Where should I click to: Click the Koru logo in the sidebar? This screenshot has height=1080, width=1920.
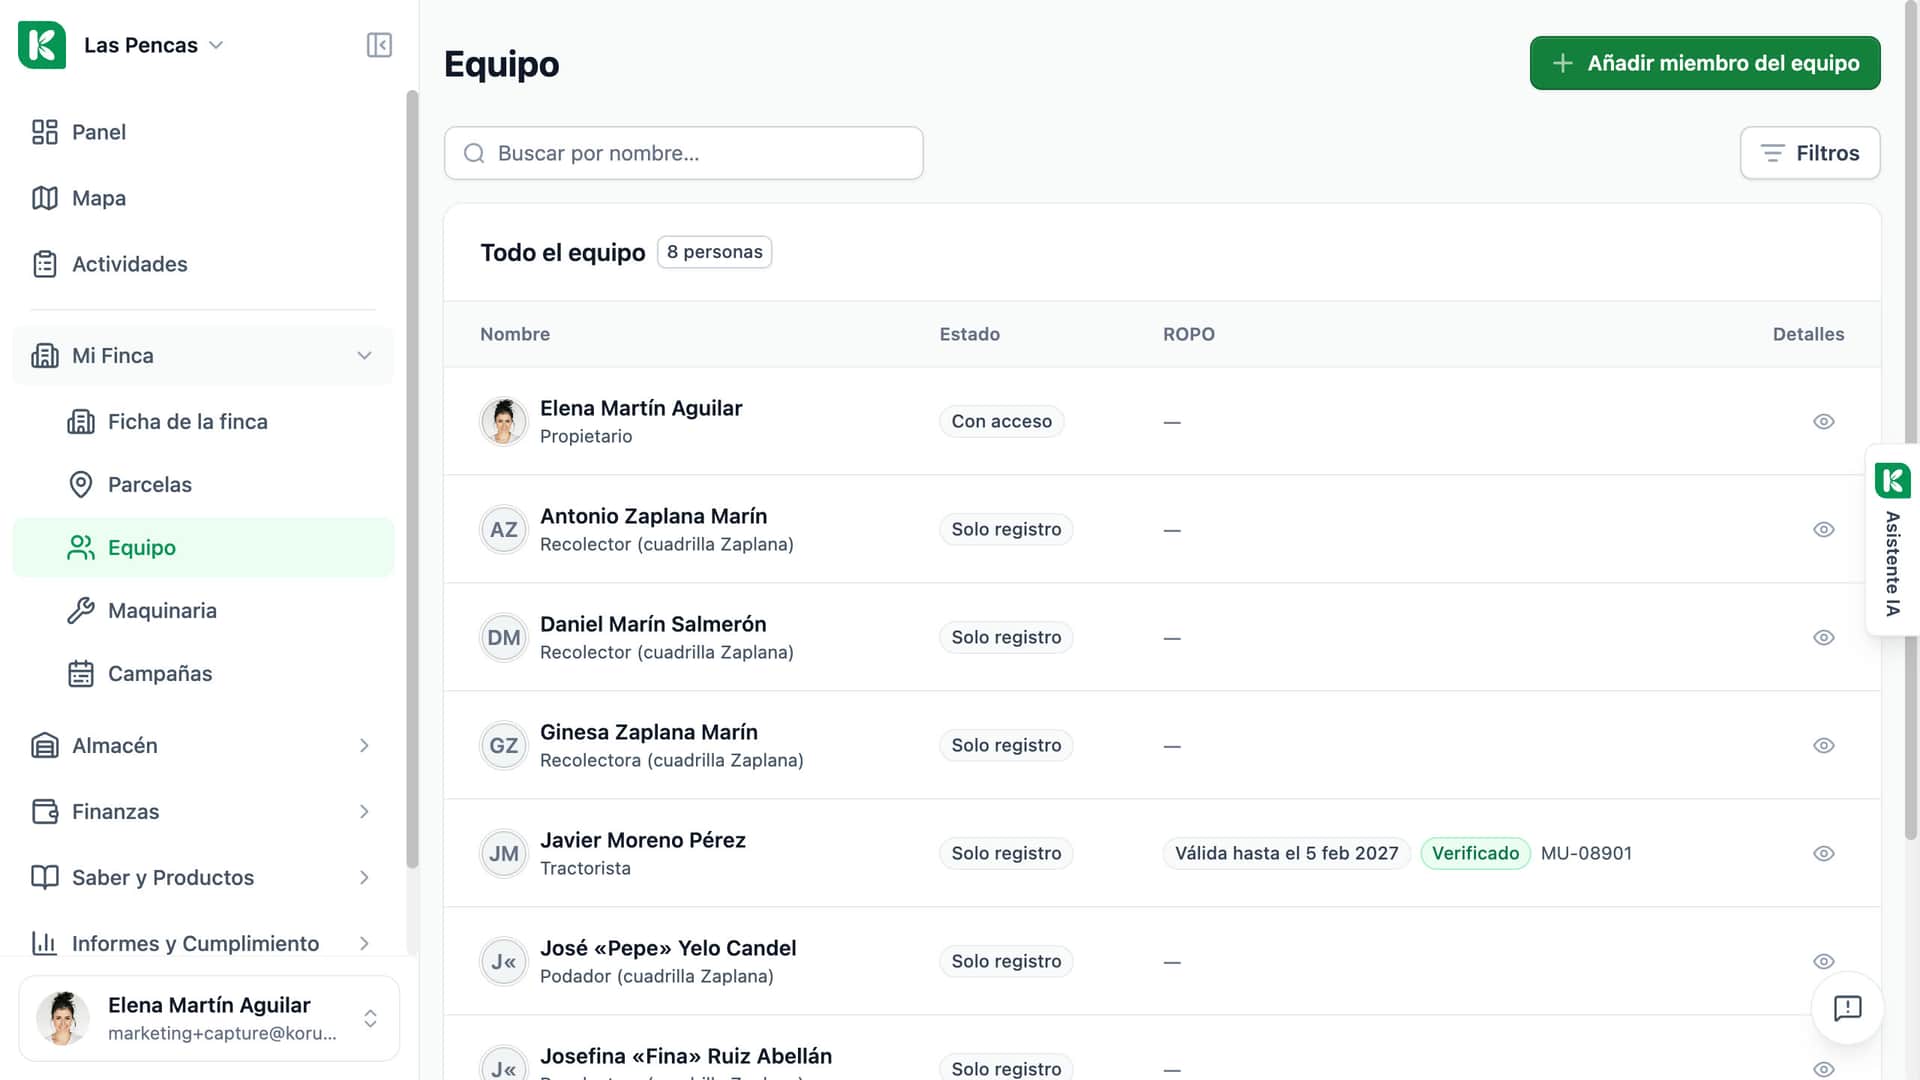[42, 45]
